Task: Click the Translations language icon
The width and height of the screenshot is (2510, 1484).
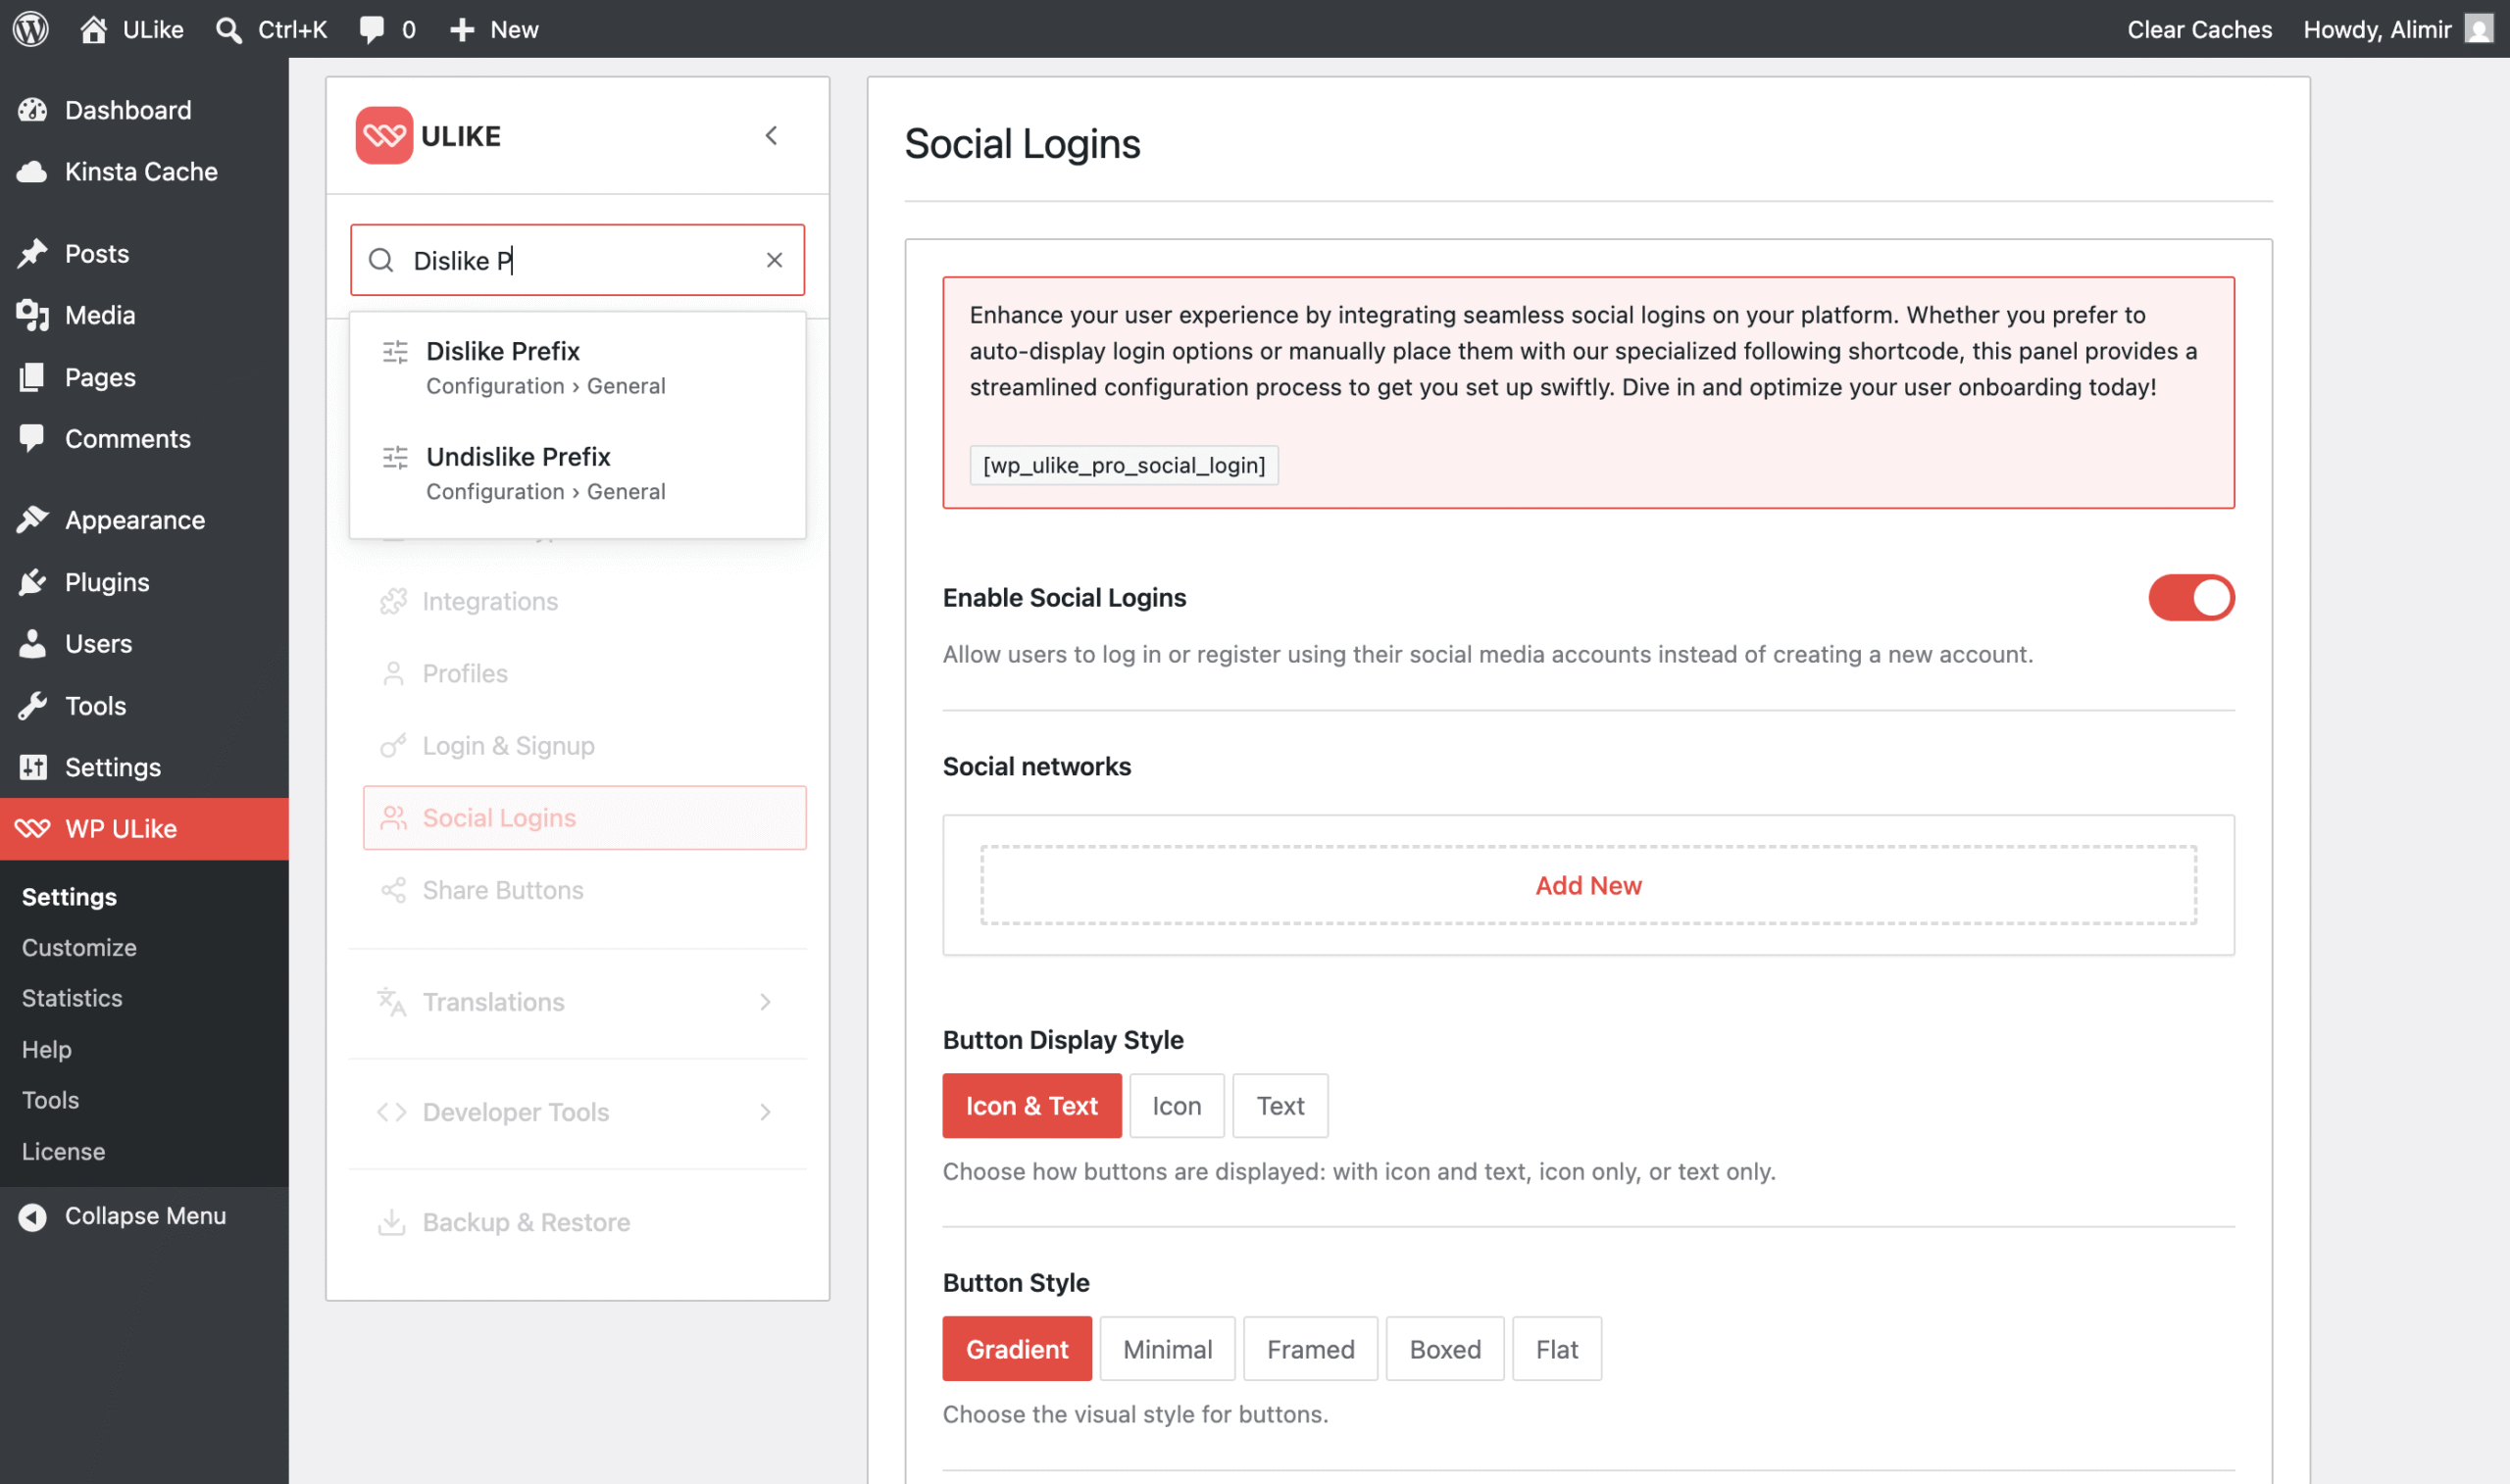Action: (x=391, y=1002)
